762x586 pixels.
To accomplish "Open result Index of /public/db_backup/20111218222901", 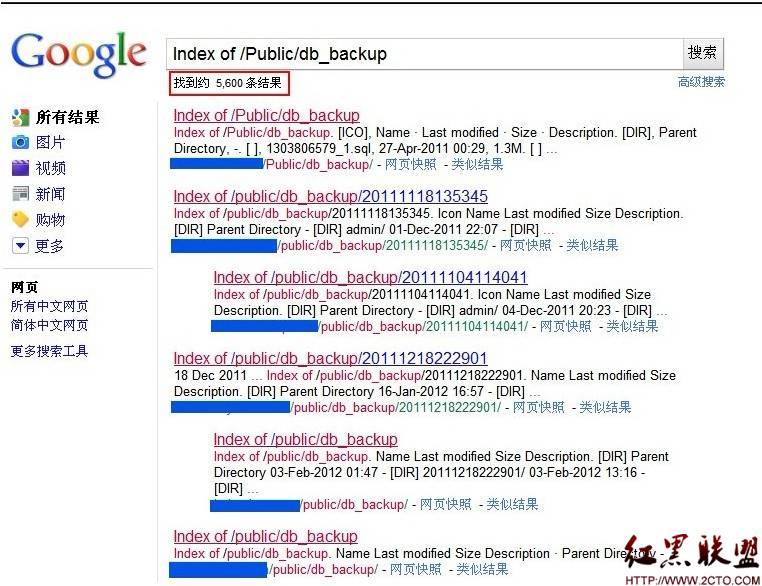I will pos(330,359).
